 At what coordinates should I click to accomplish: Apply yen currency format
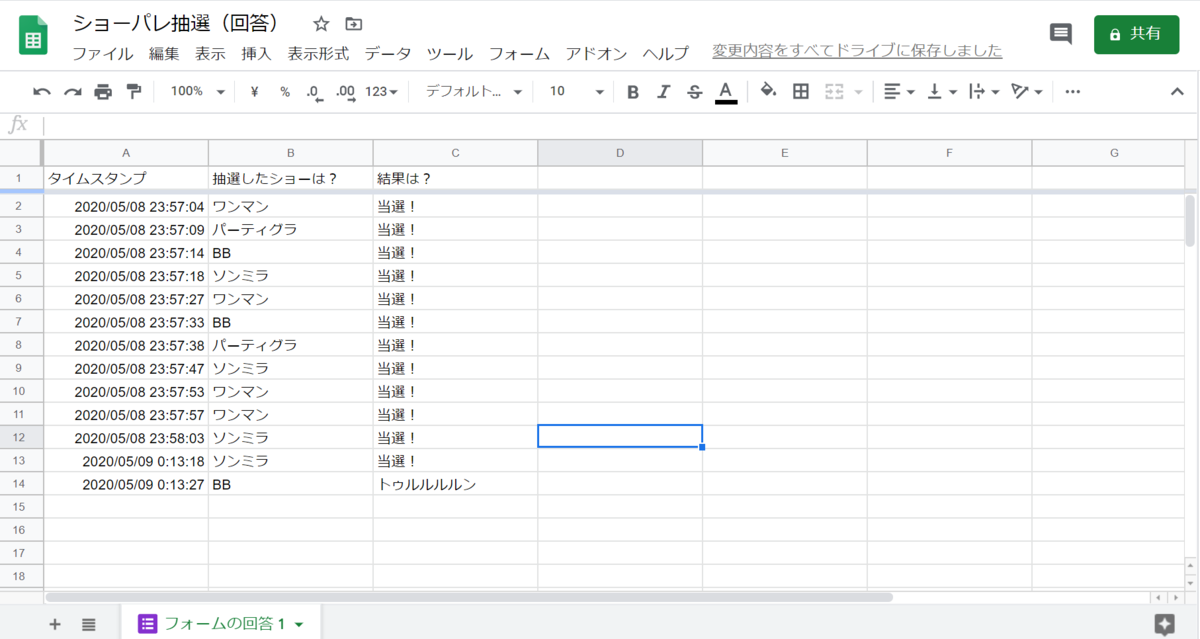pos(254,92)
